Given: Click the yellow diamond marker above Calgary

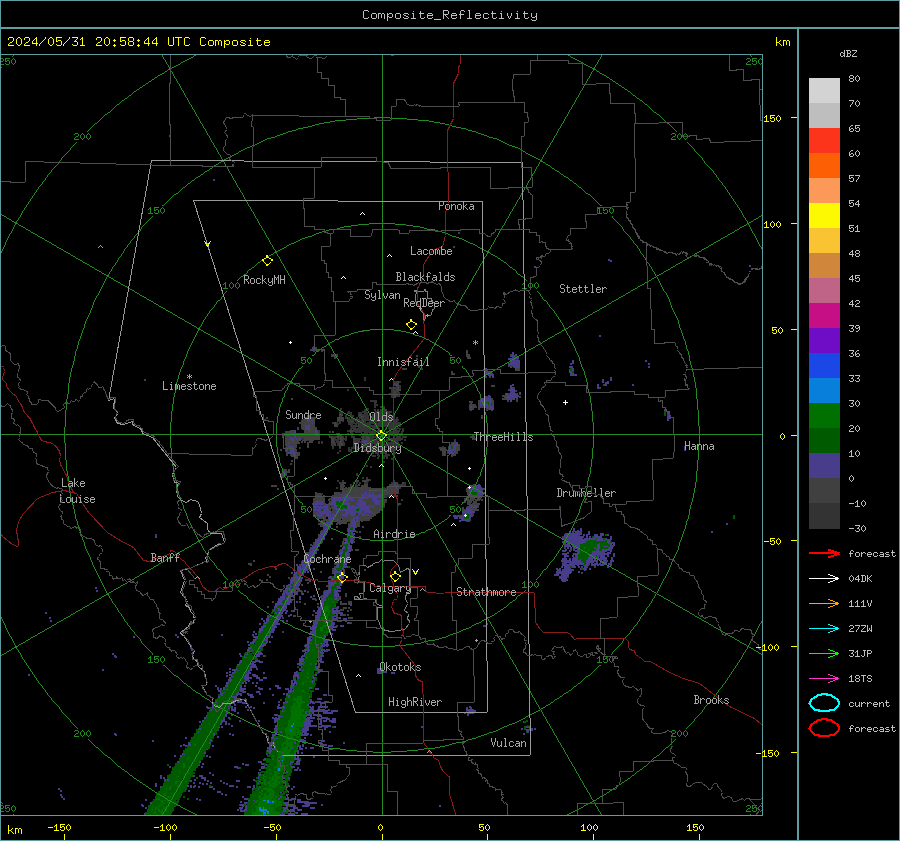Looking at the screenshot, I should (395, 576).
